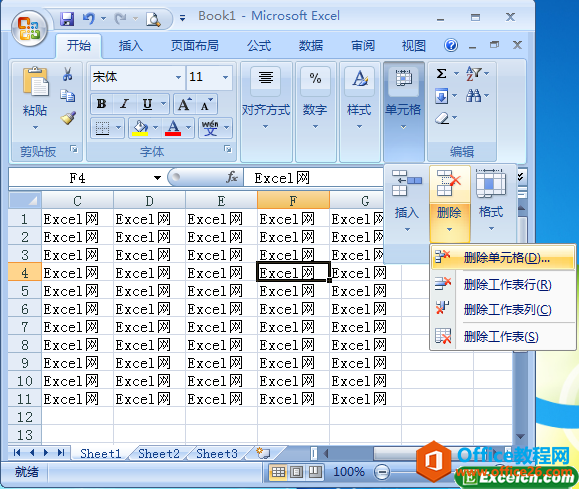Click the AutoSum sigma icon

tap(442, 73)
